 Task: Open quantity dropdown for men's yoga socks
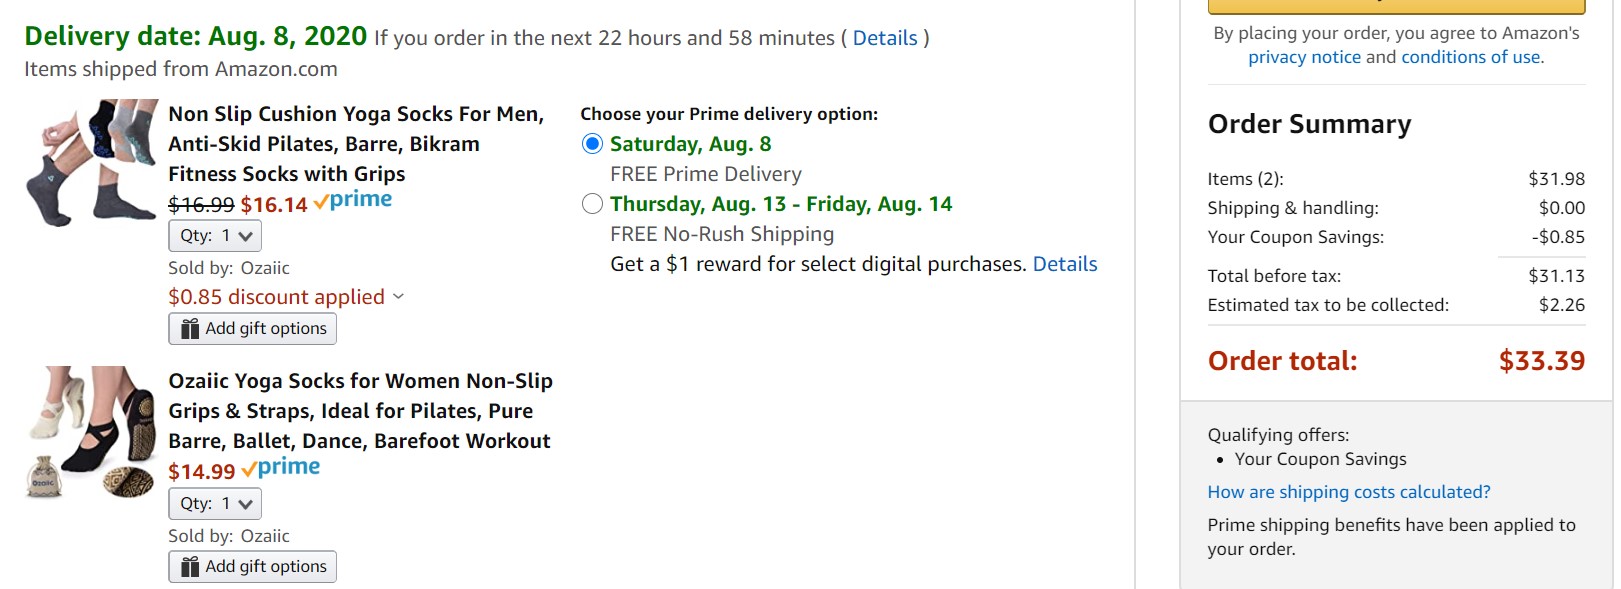215,236
